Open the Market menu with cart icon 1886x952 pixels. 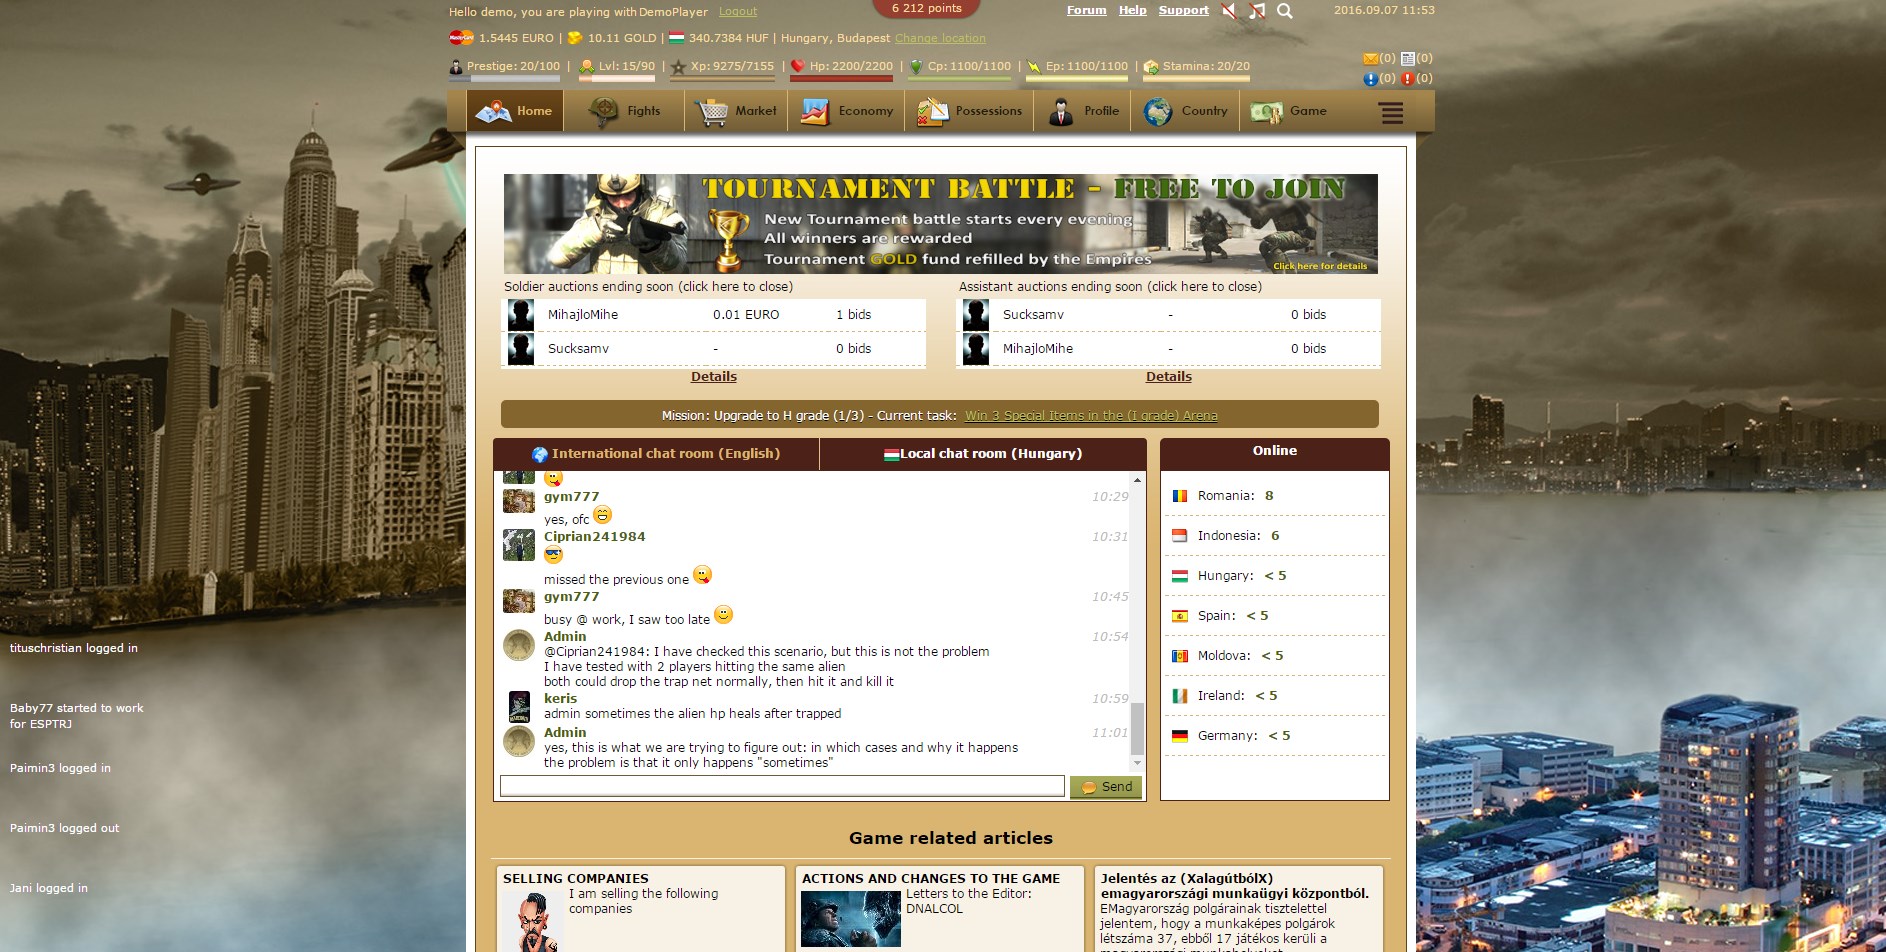736,111
